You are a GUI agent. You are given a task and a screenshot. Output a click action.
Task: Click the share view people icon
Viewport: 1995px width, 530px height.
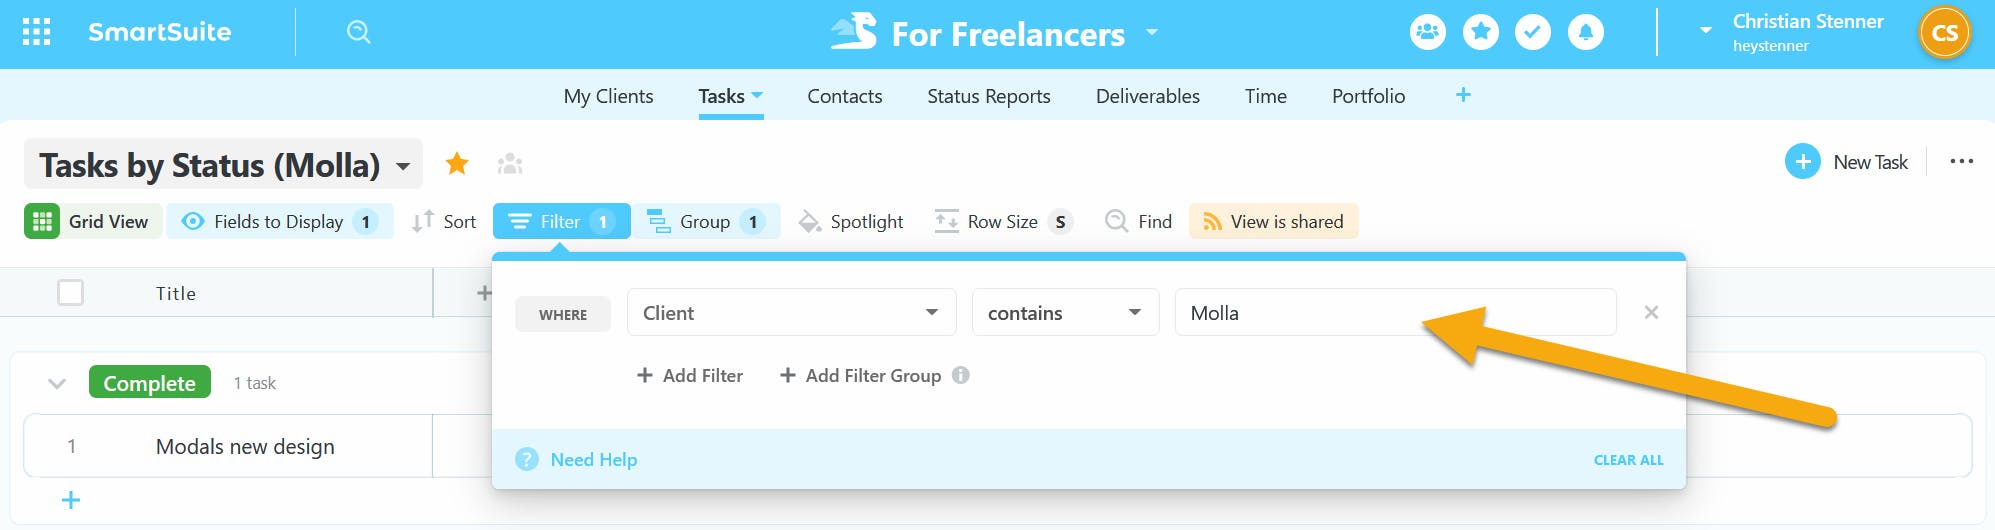click(510, 163)
